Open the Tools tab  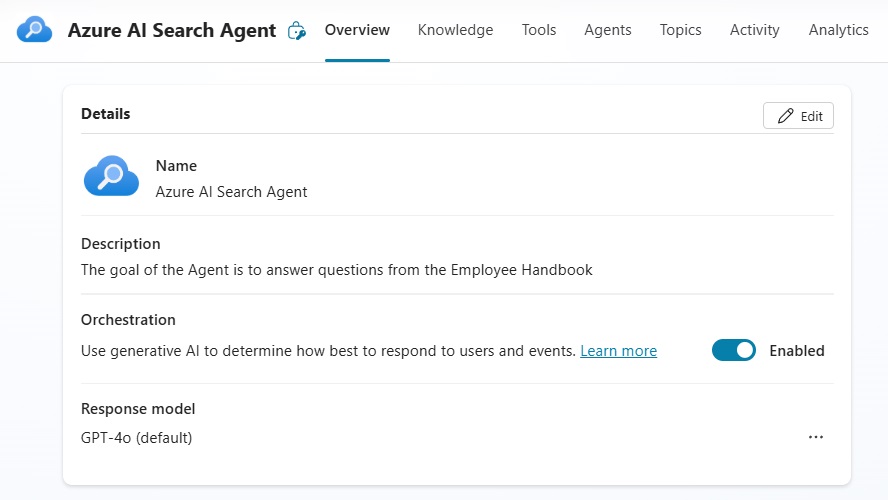click(539, 30)
